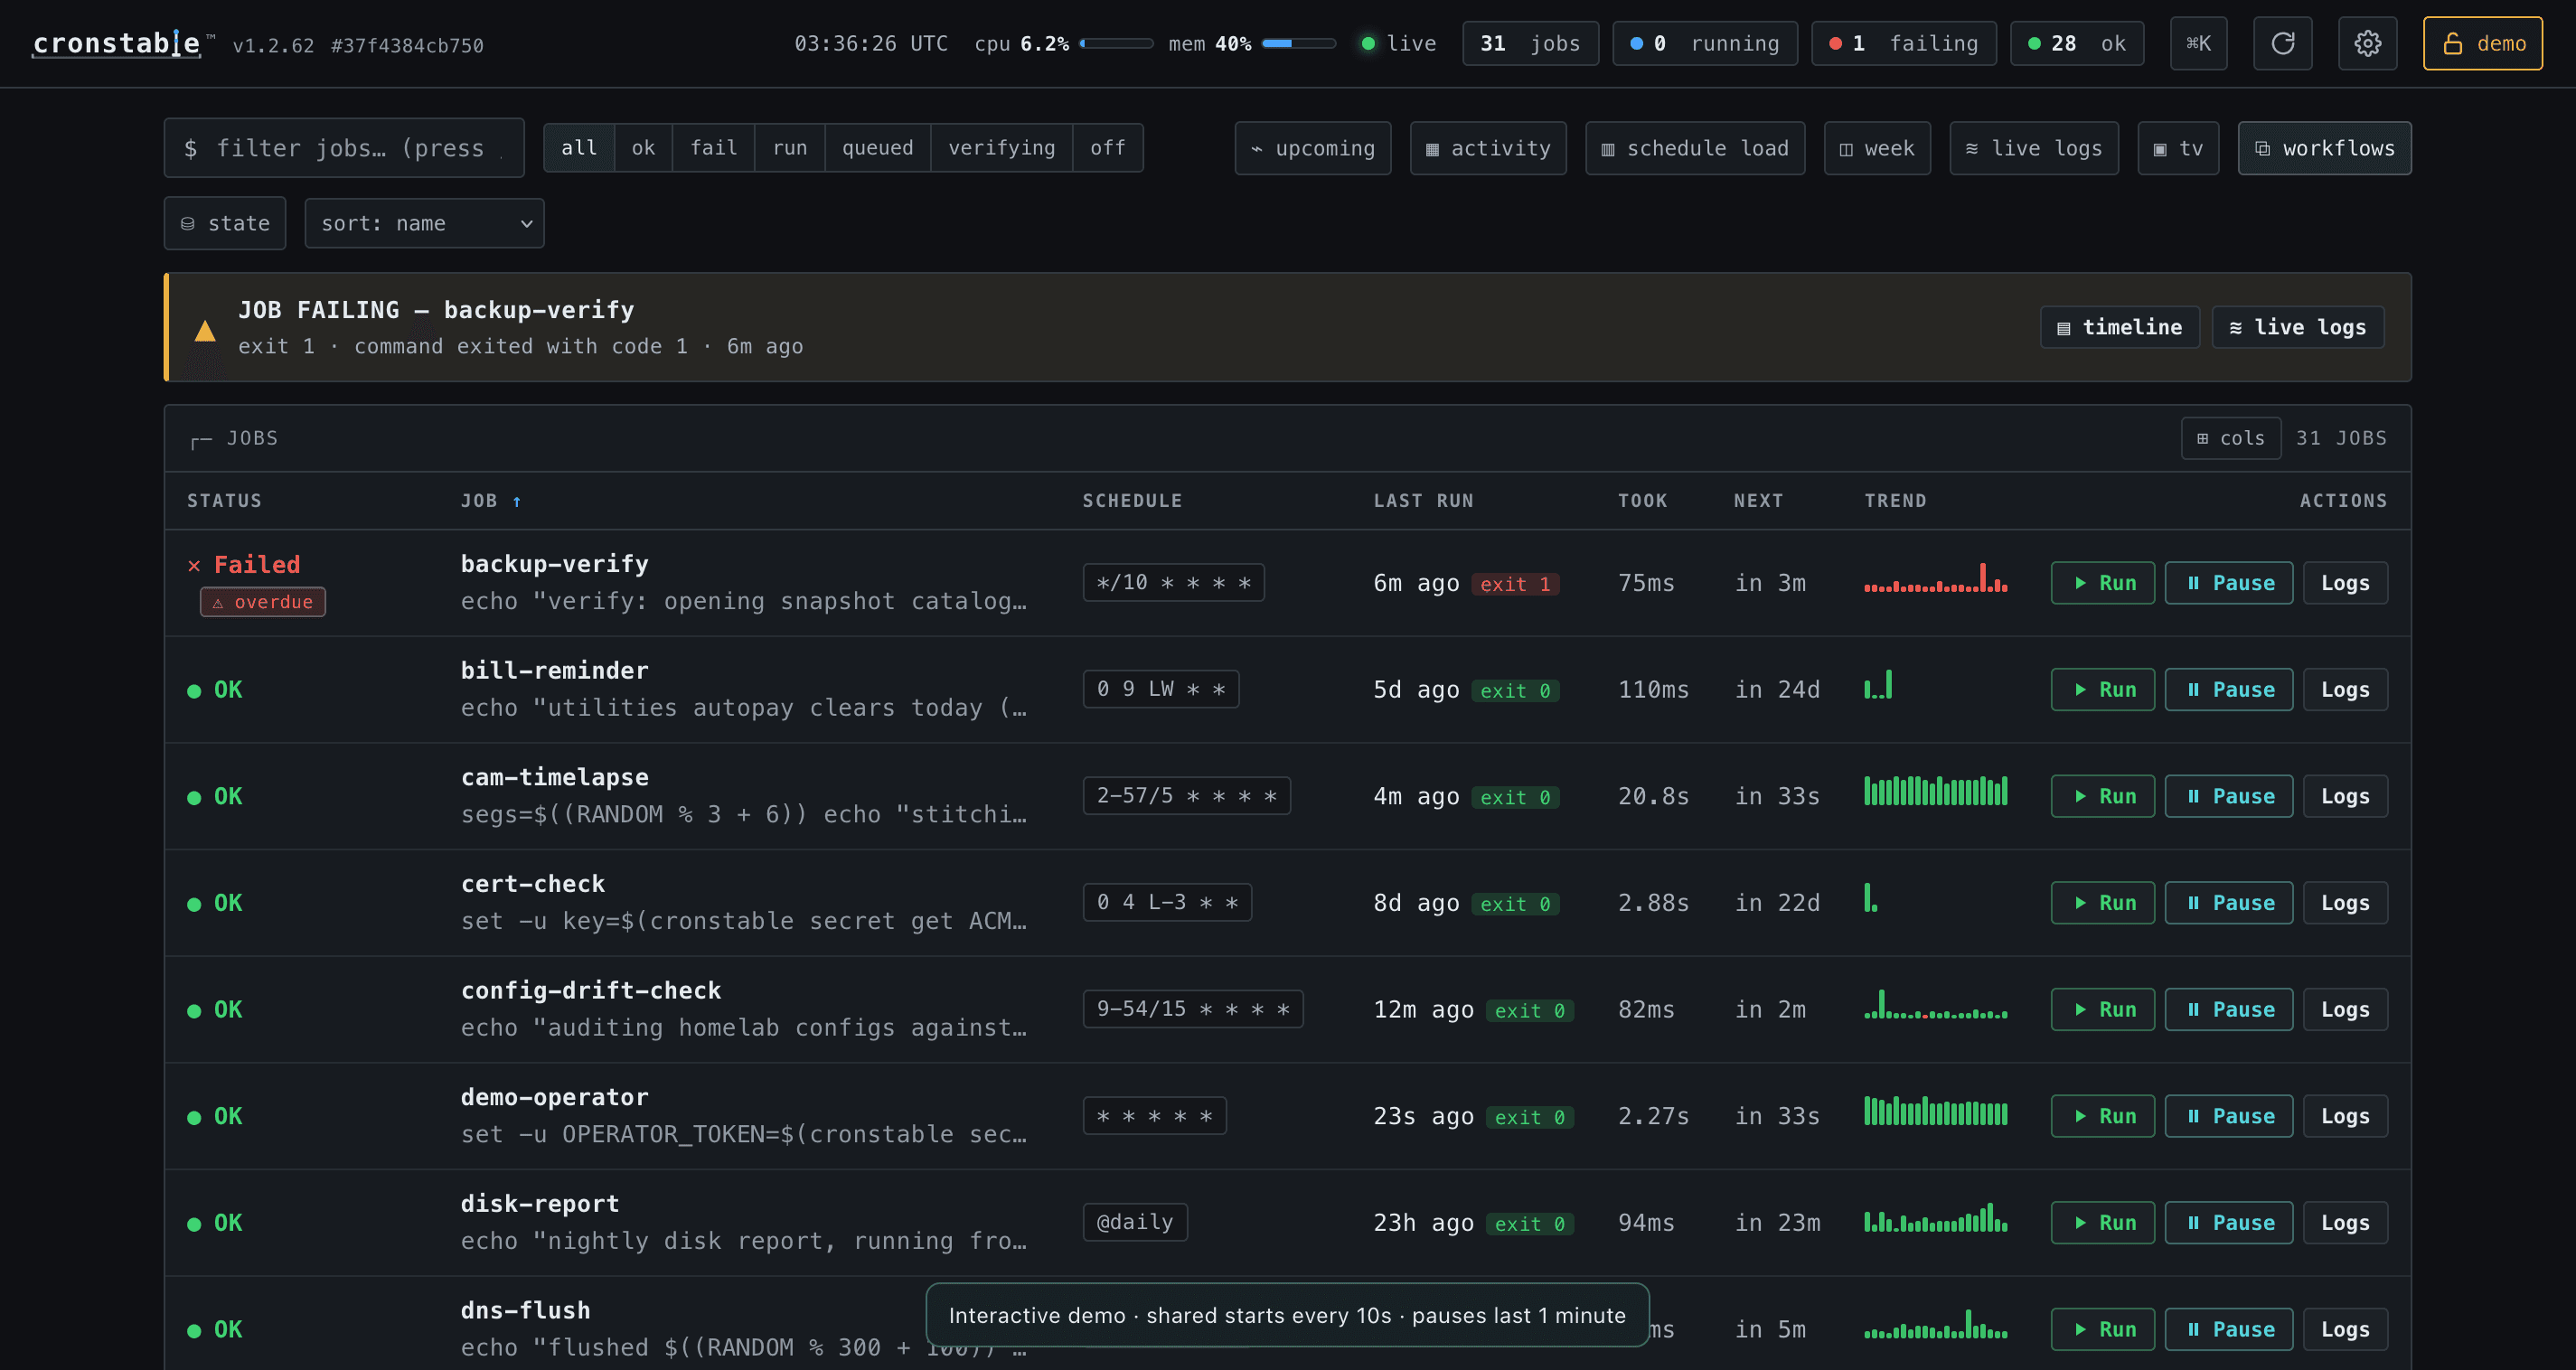Screen dimensions: 2576x1370
Task: Click the warning triangle in failing banner
Action: [x=205, y=330]
